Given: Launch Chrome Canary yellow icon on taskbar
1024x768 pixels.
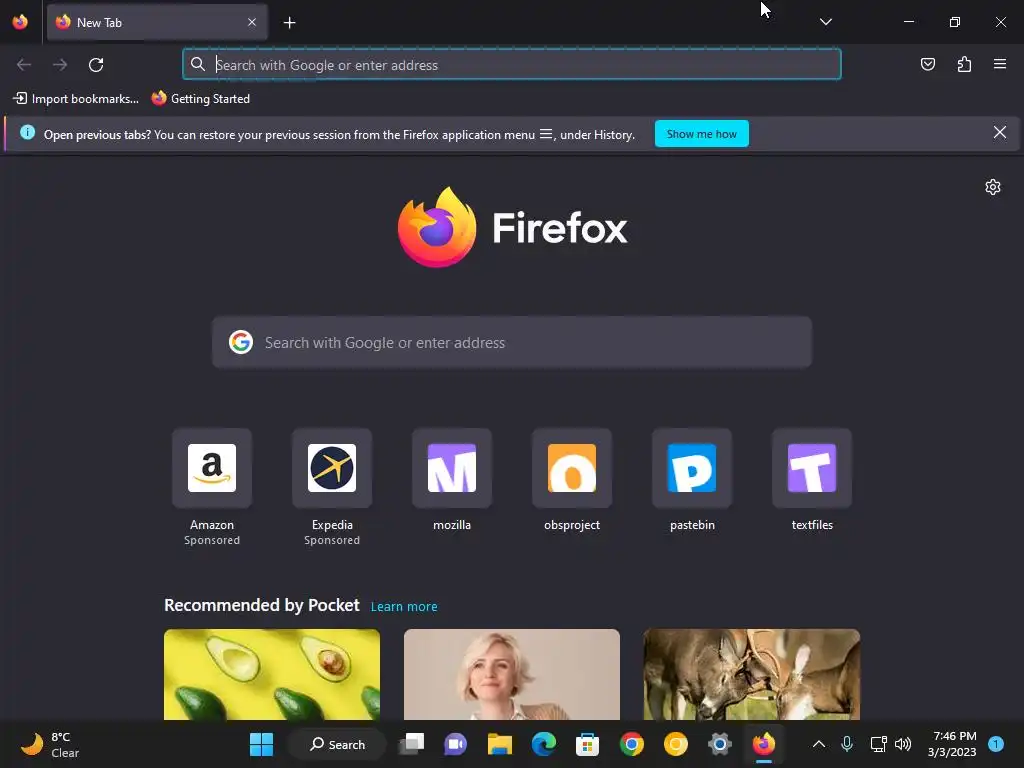Looking at the screenshot, I should point(675,744).
